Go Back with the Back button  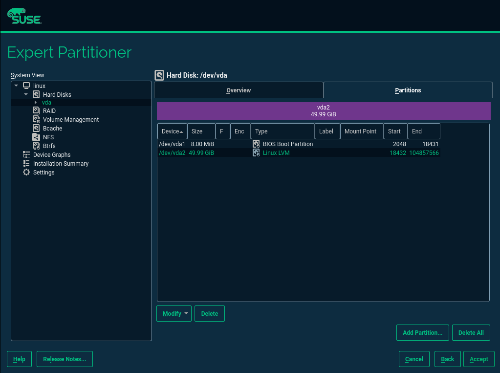tap(447, 359)
